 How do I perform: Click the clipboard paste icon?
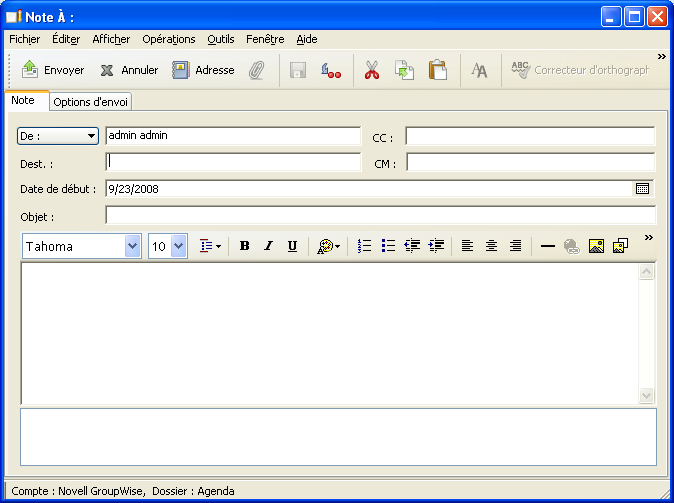click(x=438, y=70)
